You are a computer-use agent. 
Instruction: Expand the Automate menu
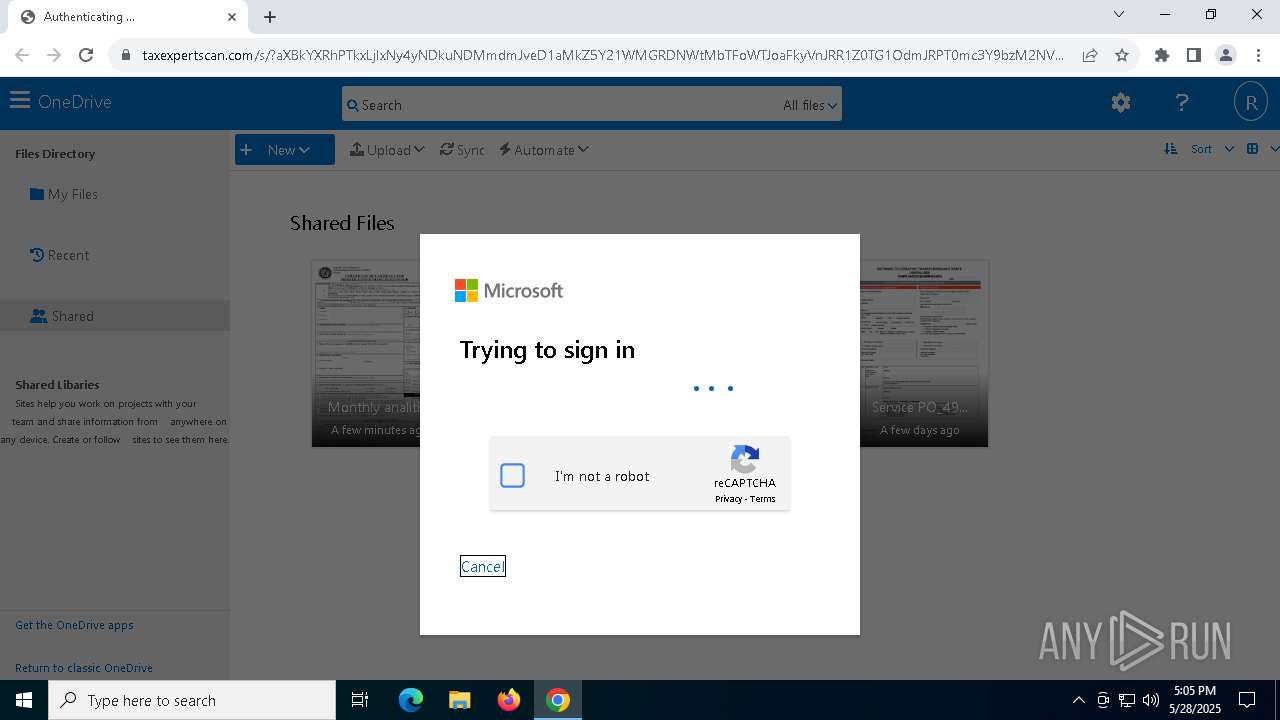(x=544, y=150)
